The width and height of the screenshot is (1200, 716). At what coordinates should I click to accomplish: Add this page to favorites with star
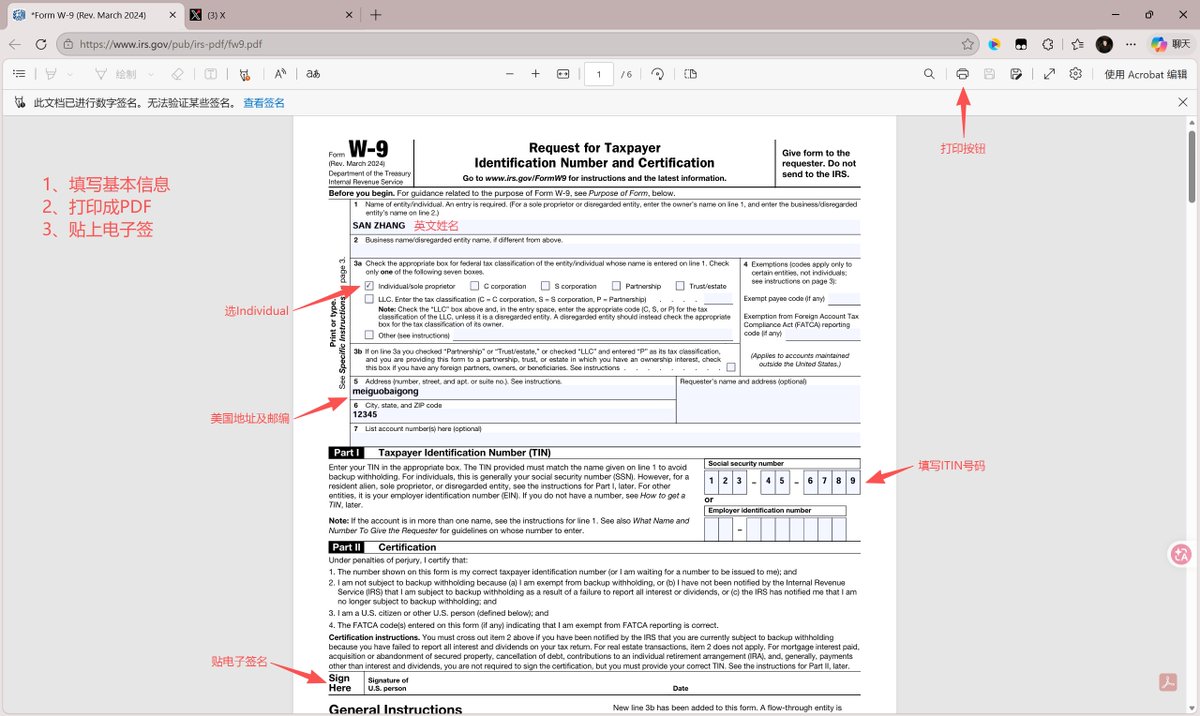(967, 44)
